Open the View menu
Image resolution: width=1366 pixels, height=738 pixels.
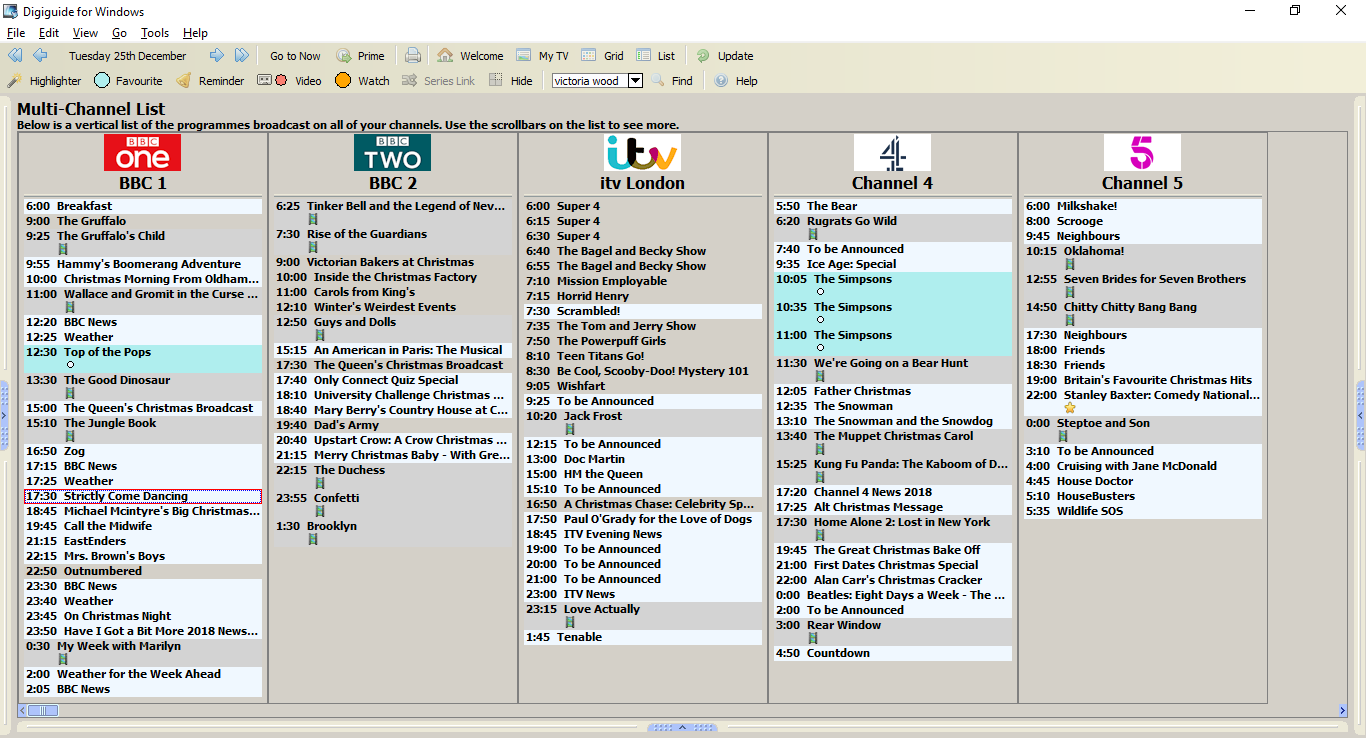(x=86, y=33)
